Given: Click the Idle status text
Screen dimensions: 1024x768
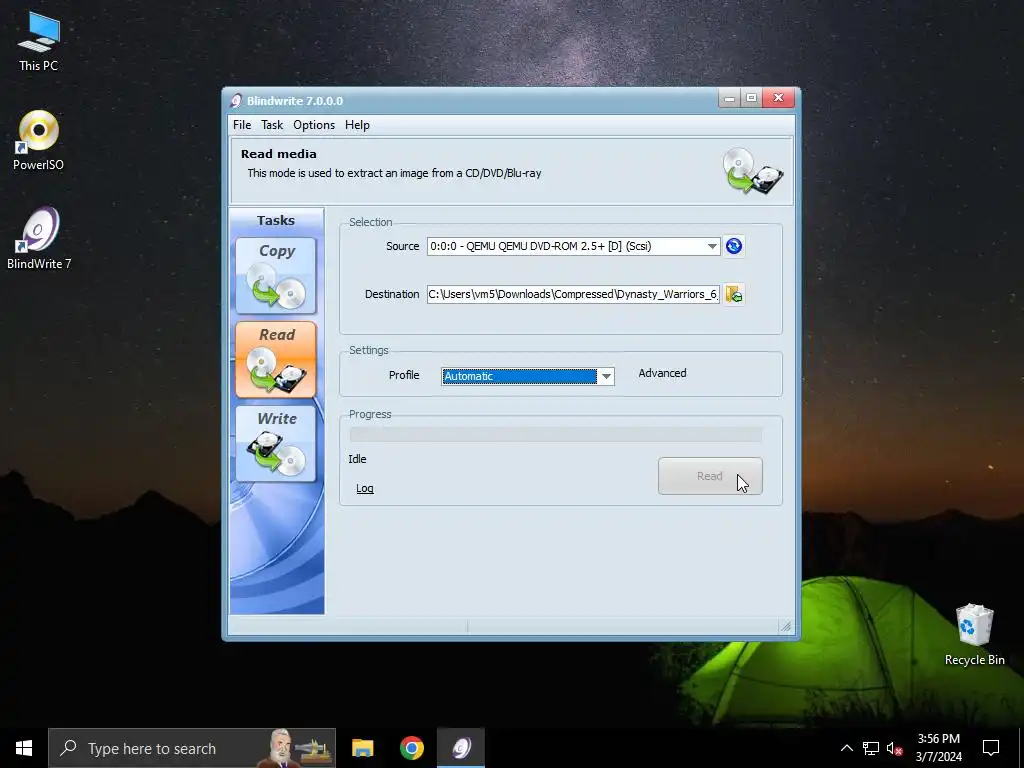Looking at the screenshot, I should (357, 459).
